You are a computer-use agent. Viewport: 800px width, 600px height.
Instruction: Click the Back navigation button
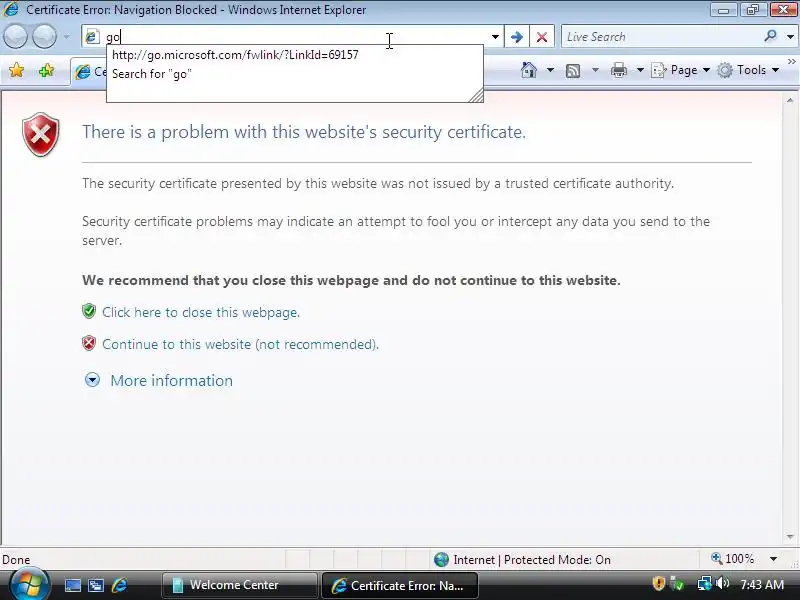(15, 37)
